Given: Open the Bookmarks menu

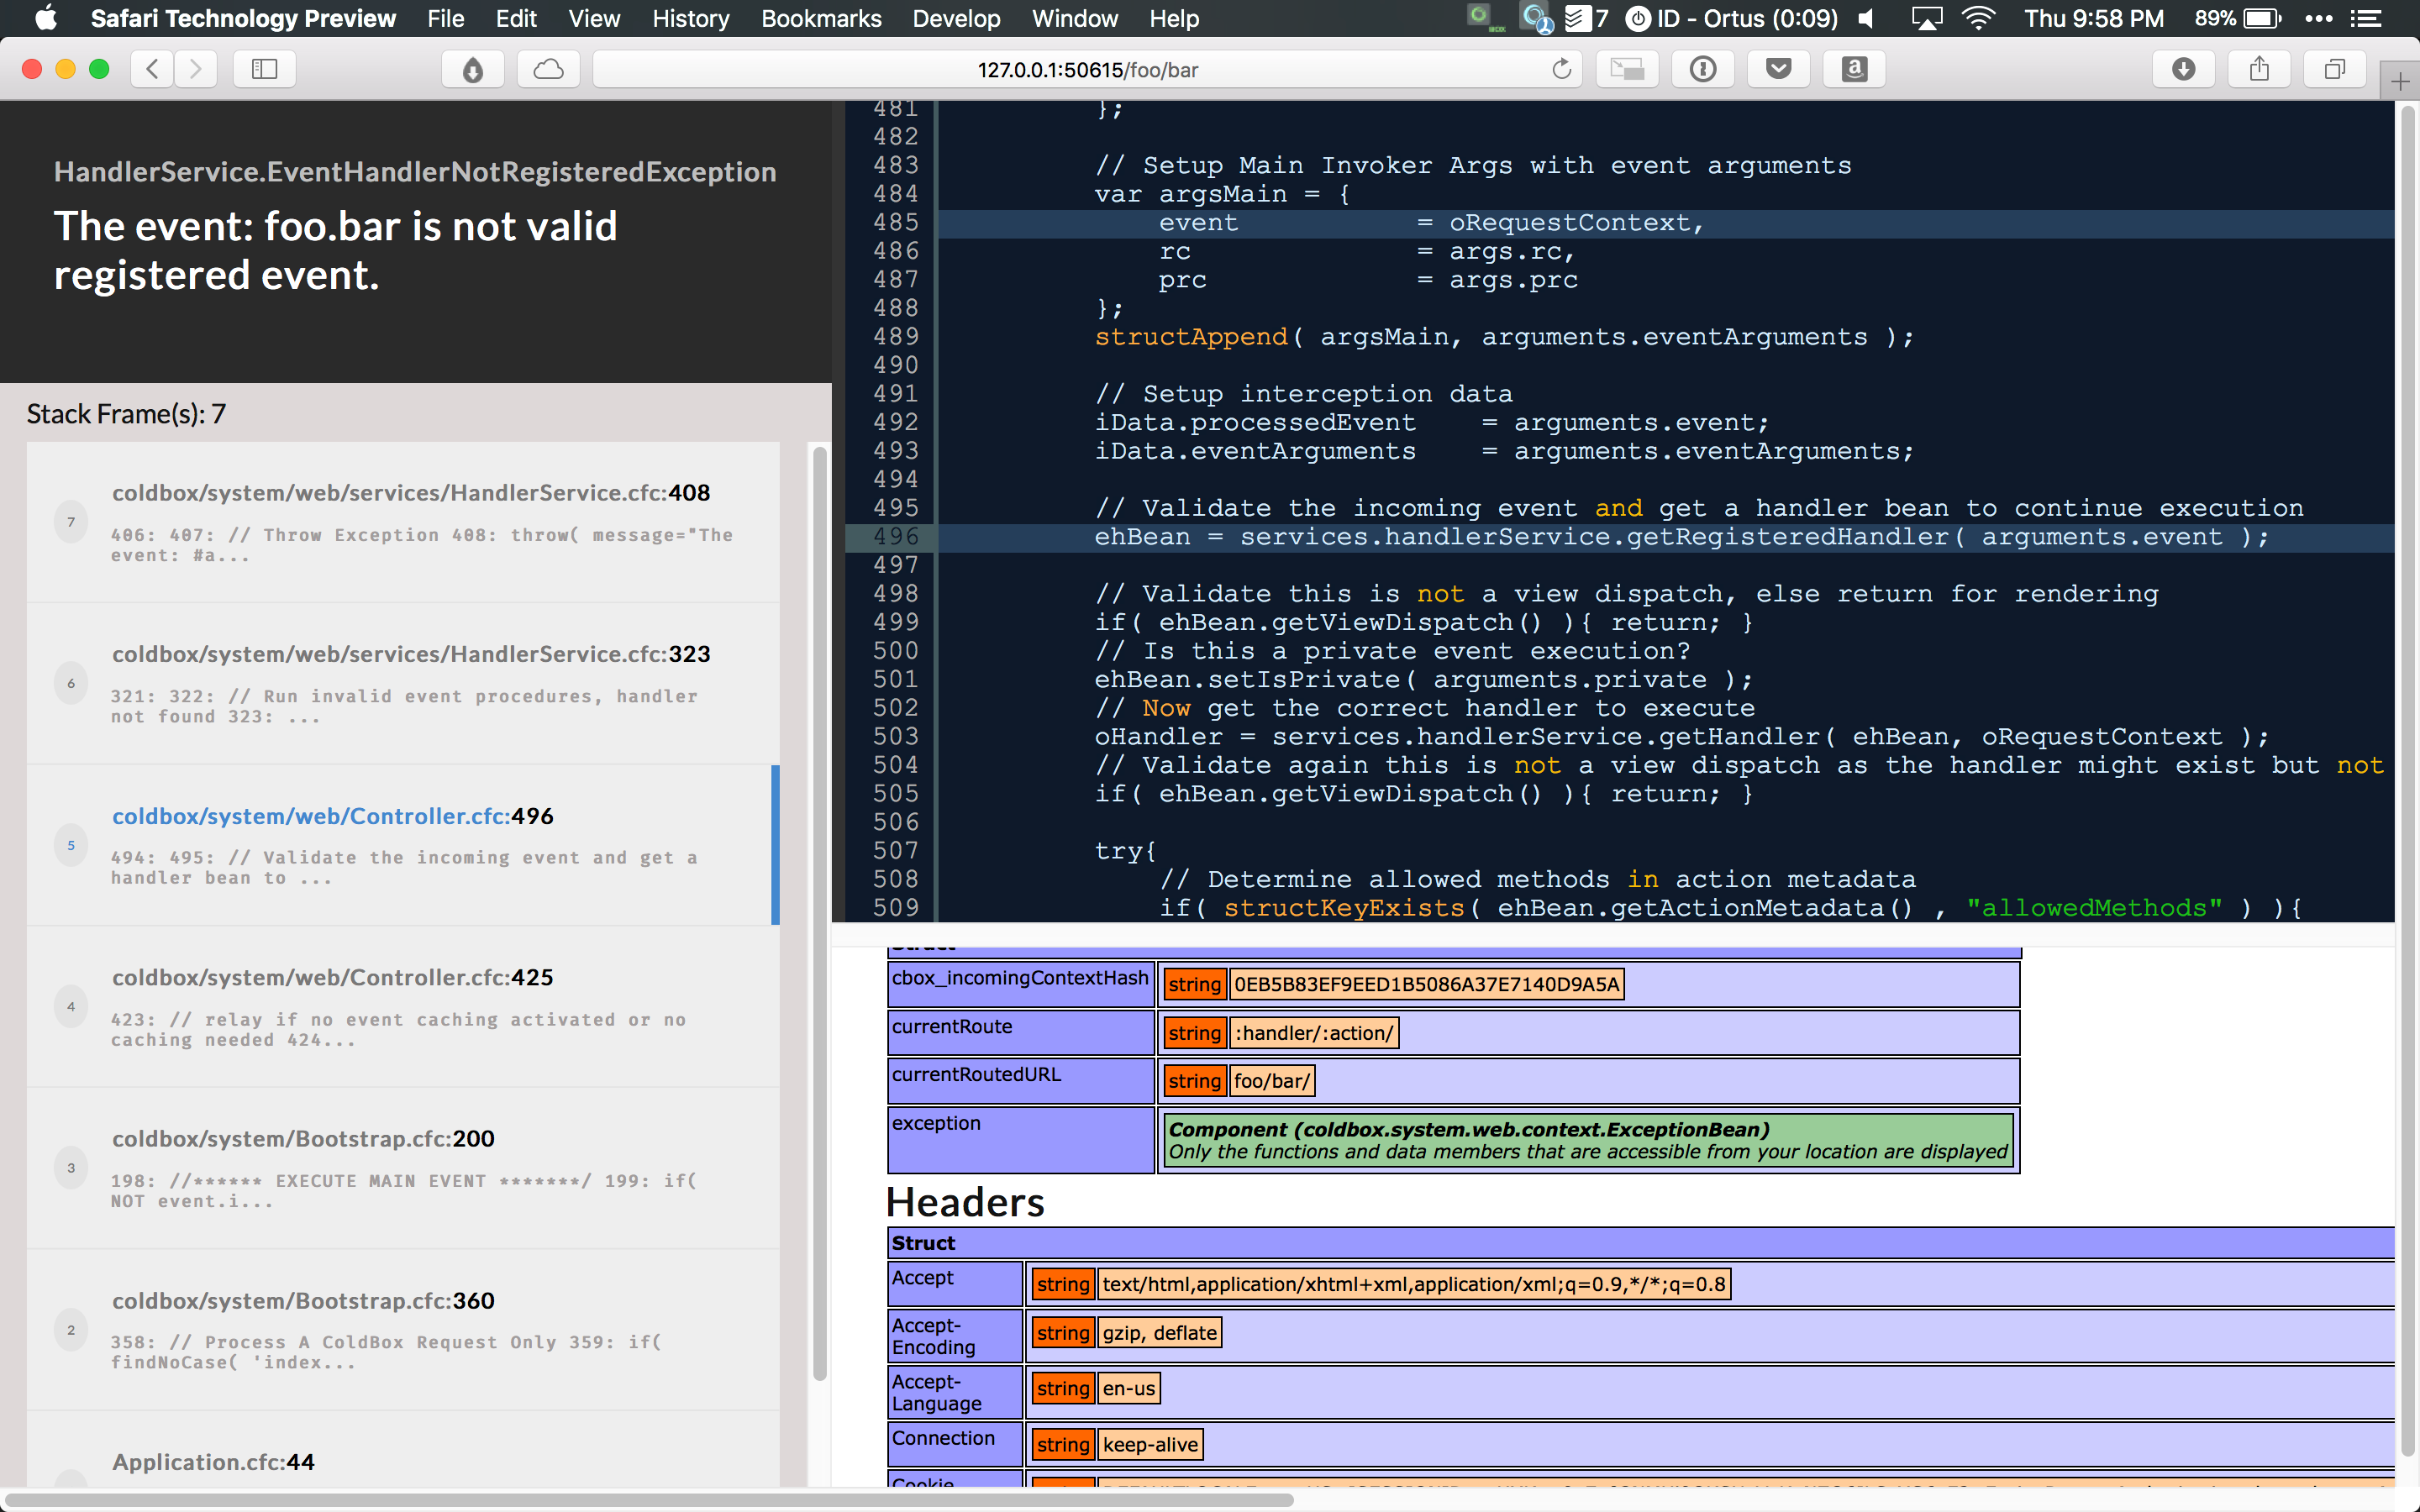Looking at the screenshot, I should click(820, 18).
